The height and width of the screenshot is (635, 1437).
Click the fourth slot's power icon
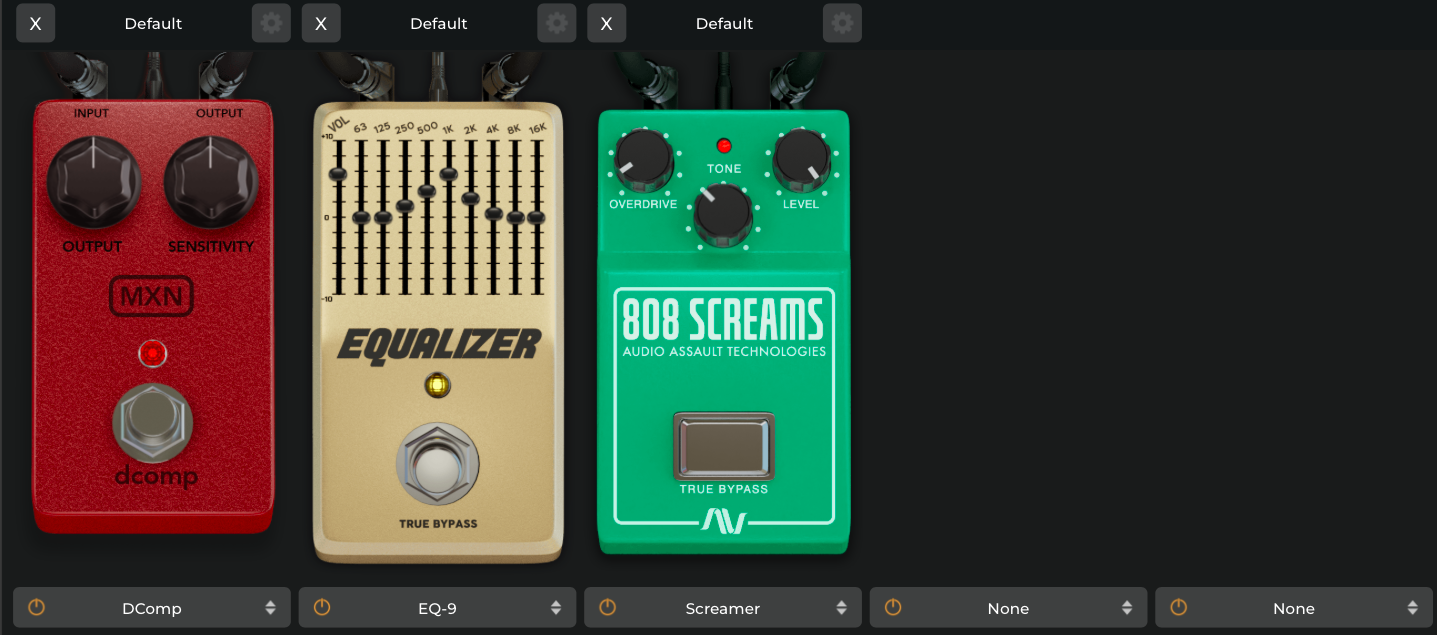(x=893, y=608)
